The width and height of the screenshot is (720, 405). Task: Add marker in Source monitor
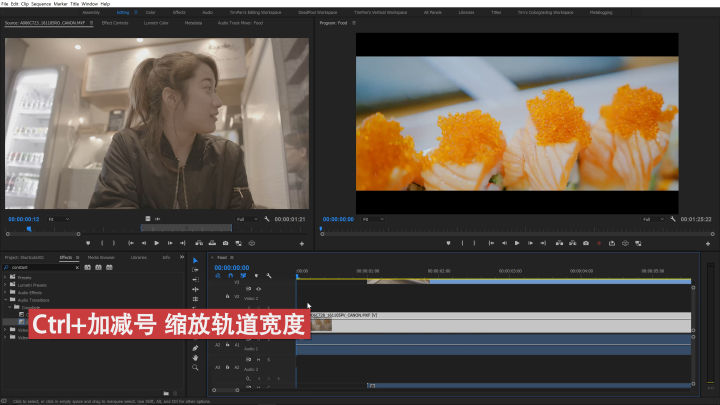point(88,243)
